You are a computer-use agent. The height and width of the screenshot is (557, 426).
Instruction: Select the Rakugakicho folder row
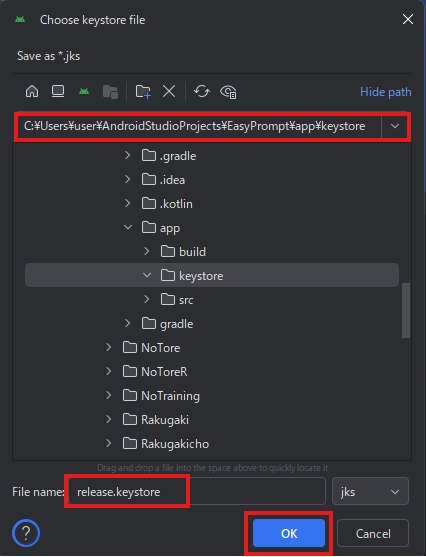(x=212, y=443)
